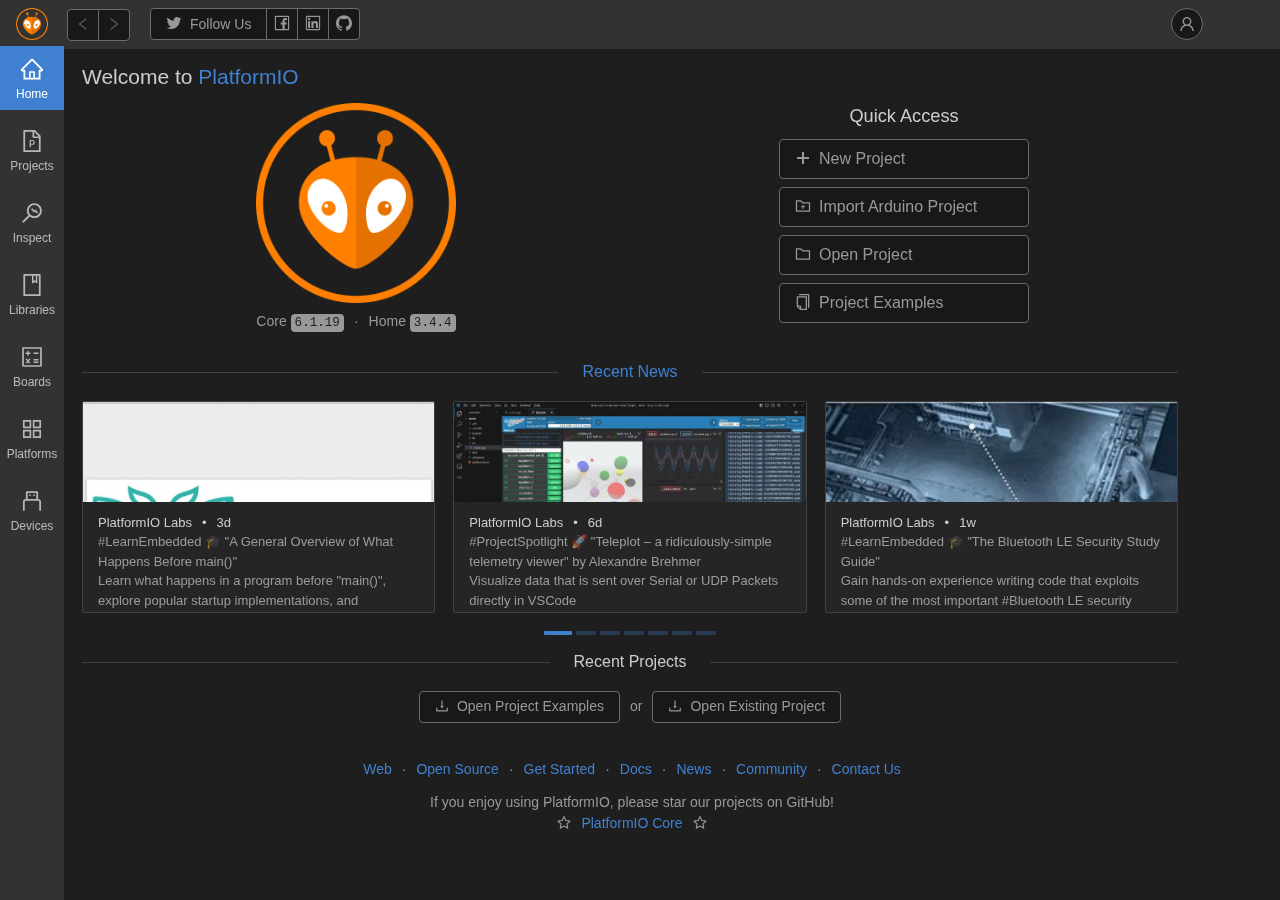Click the PlatformIO logo in top-left corner

pos(32,24)
